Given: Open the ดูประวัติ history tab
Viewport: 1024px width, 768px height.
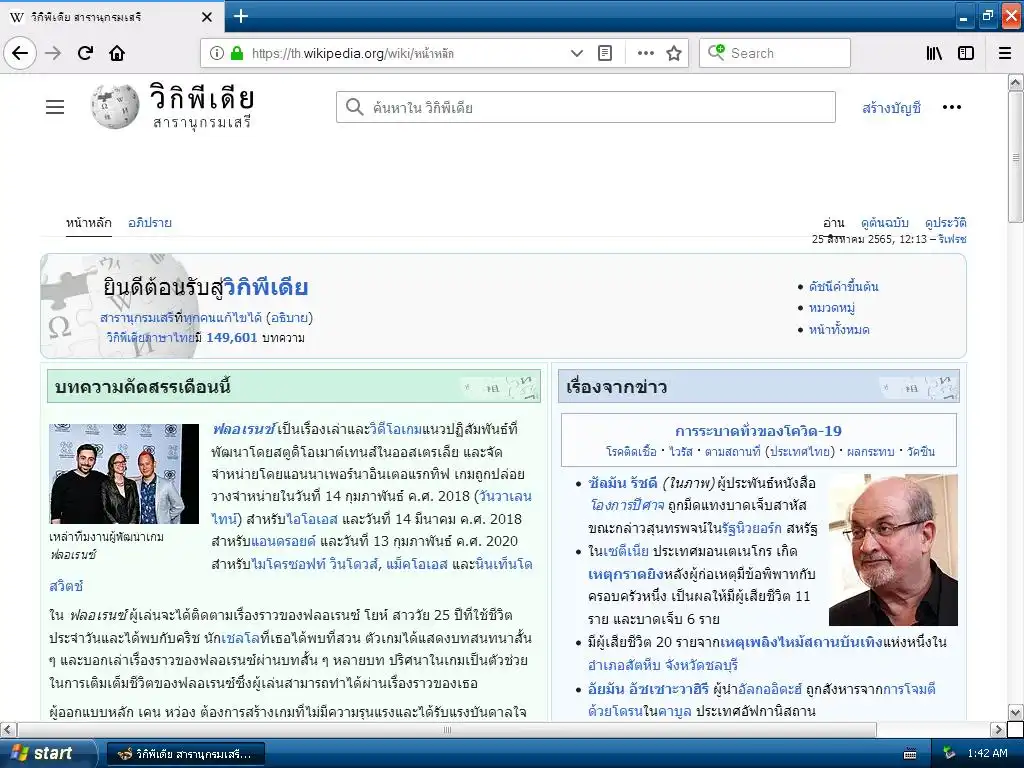Looking at the screenshot, I should point(946,223).
